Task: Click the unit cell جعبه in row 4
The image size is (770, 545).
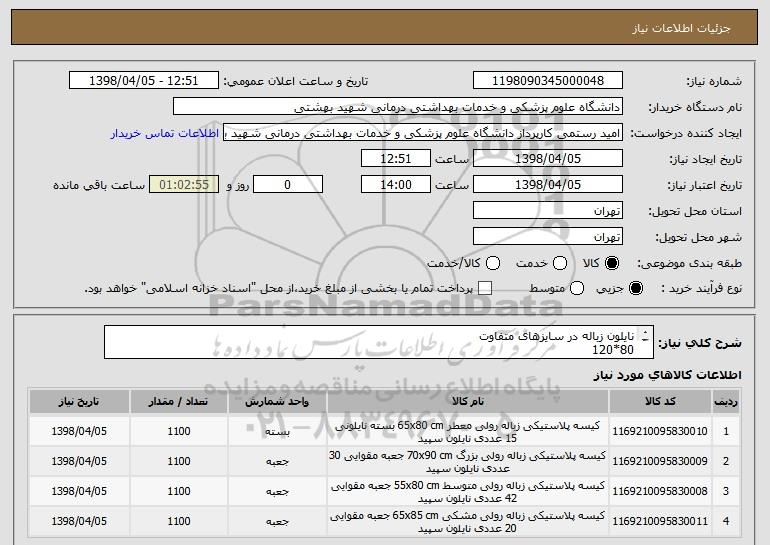Action: click(x=277, y=522)
